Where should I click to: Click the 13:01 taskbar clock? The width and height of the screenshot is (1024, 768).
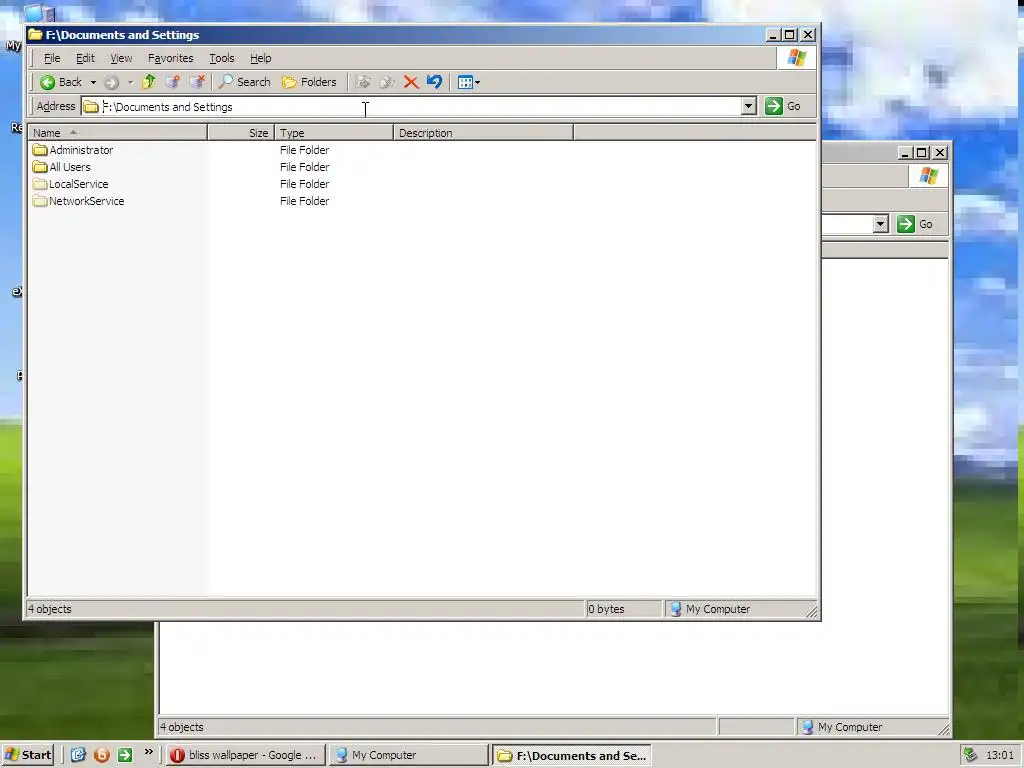(1000, 755)
